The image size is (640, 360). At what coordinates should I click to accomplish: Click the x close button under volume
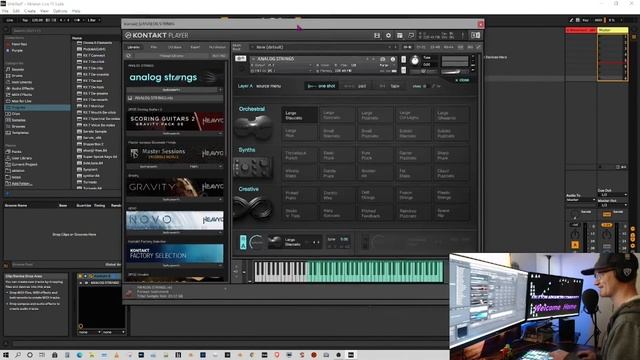coord(462,80)
